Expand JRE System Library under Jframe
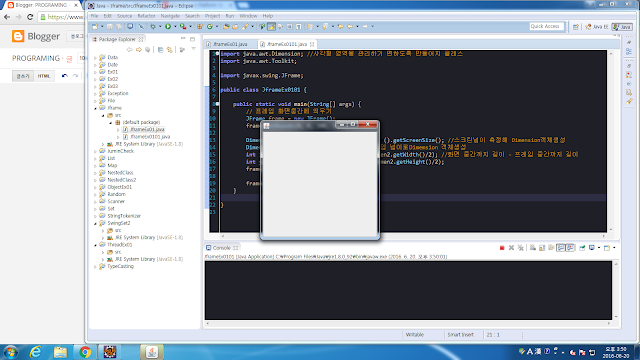The image size is (640, 360). tap(103, 144)
